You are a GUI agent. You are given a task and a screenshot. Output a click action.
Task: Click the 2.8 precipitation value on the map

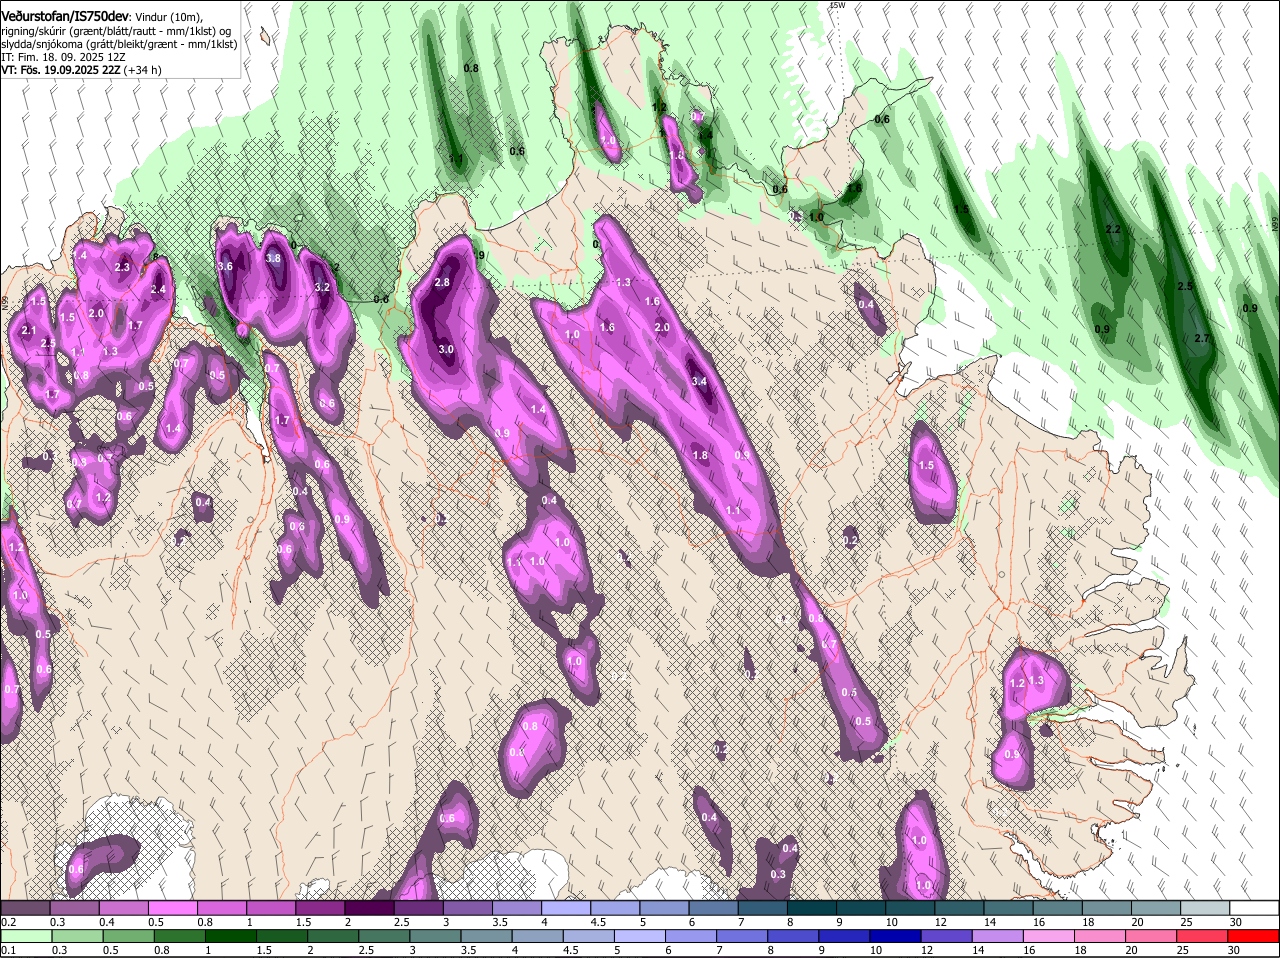(443, 283)
